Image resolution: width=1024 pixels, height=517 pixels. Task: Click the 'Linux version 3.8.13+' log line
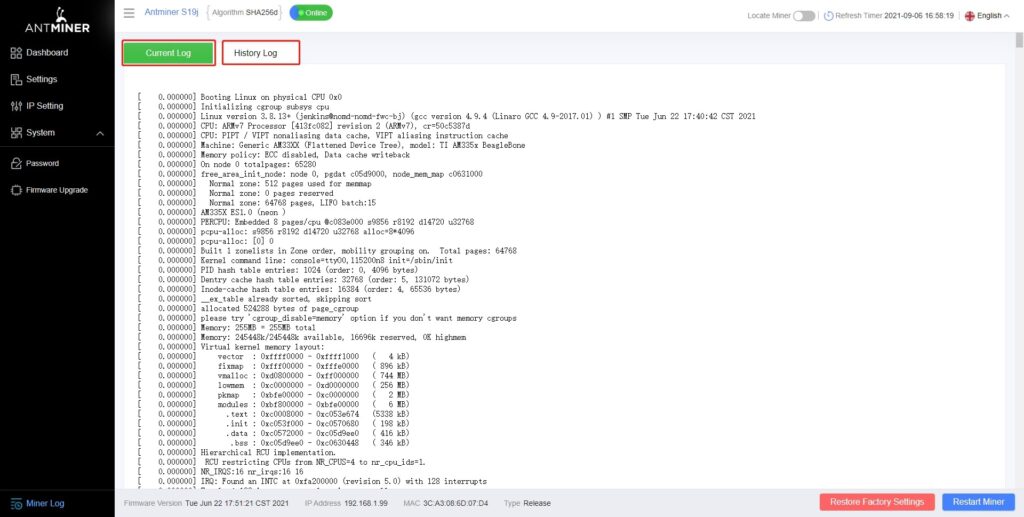tap(446, 116)
